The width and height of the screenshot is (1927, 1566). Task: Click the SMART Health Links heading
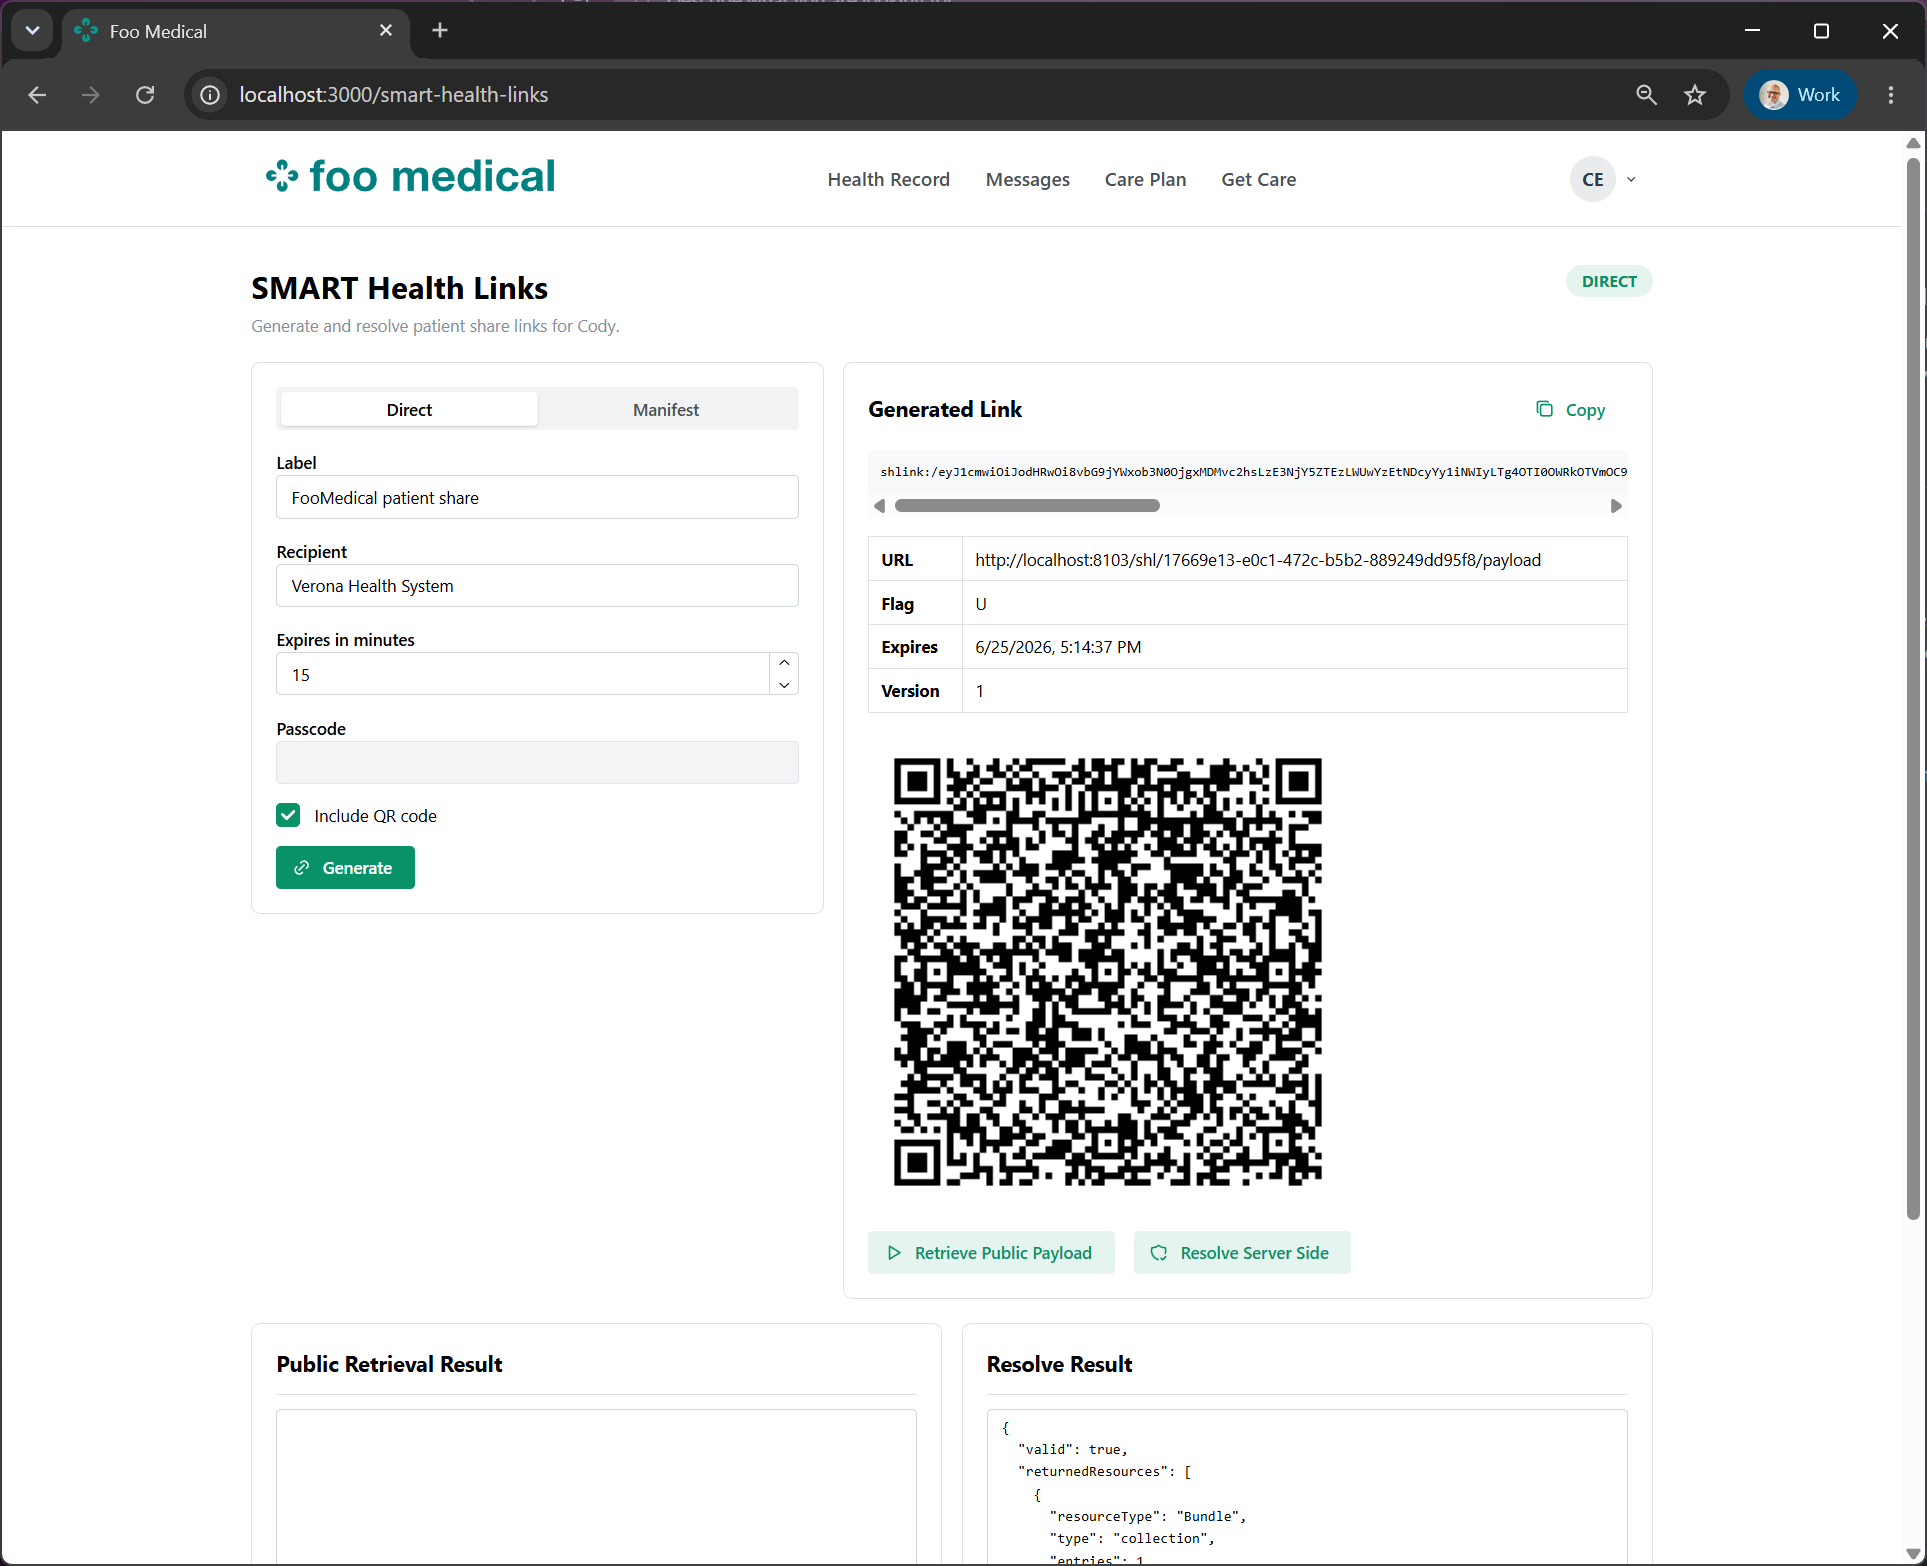tap(399, 289)
